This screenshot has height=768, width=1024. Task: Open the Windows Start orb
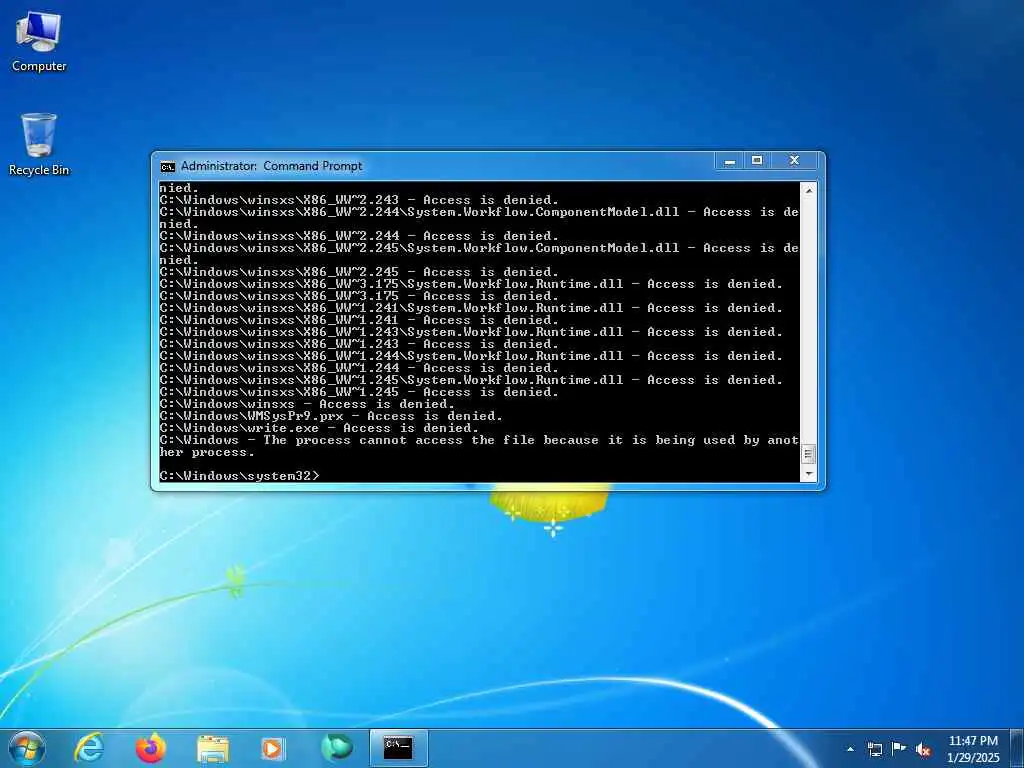[x=27, y=748]
